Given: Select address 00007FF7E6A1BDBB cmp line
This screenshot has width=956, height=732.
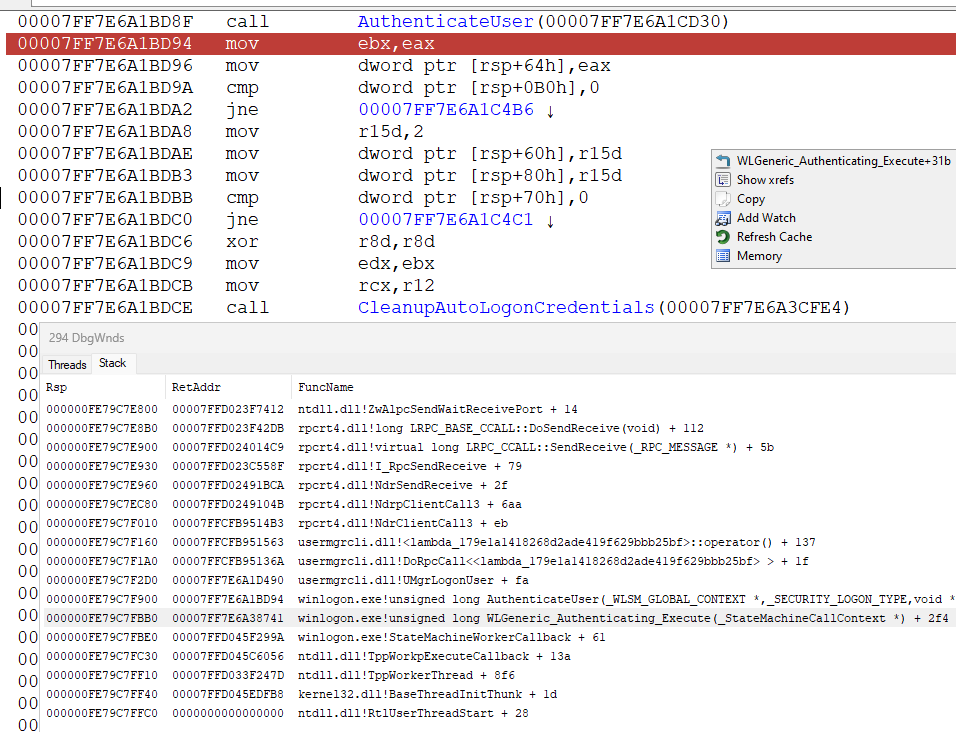Looking at the screenshot, I should pos(105,197).
